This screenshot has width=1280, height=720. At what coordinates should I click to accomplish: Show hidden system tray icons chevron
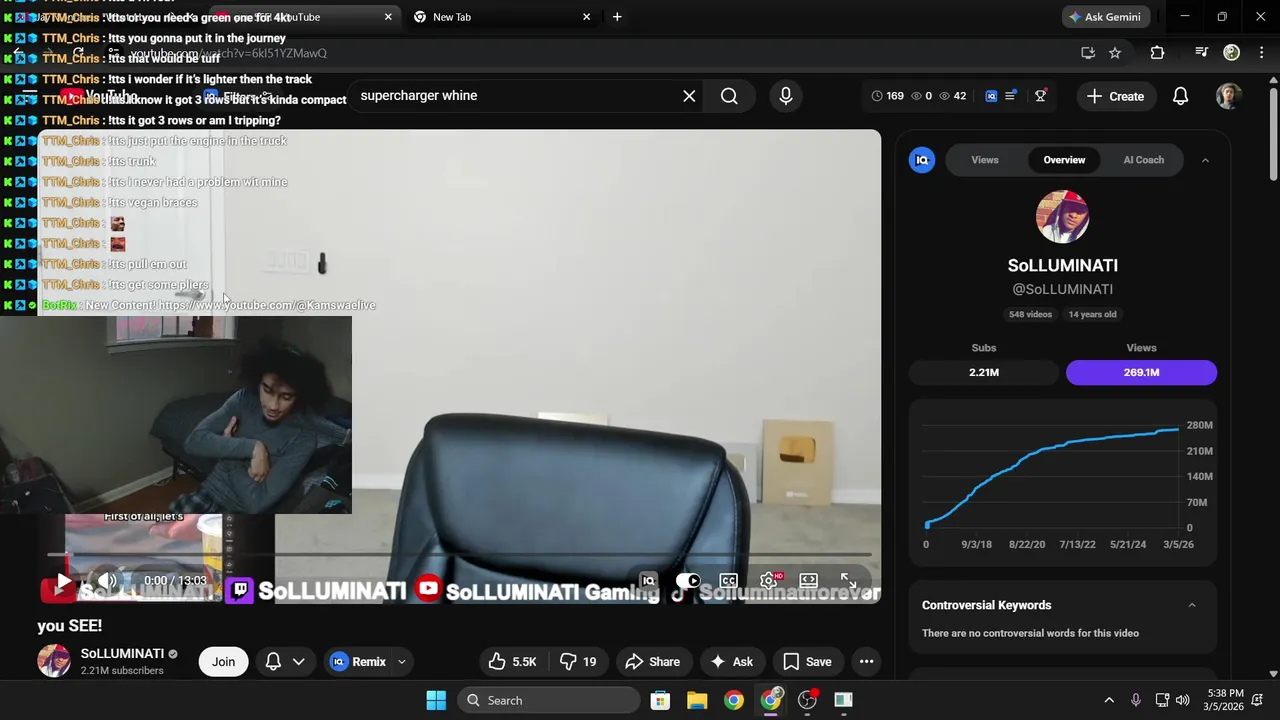pos(1108,700)
